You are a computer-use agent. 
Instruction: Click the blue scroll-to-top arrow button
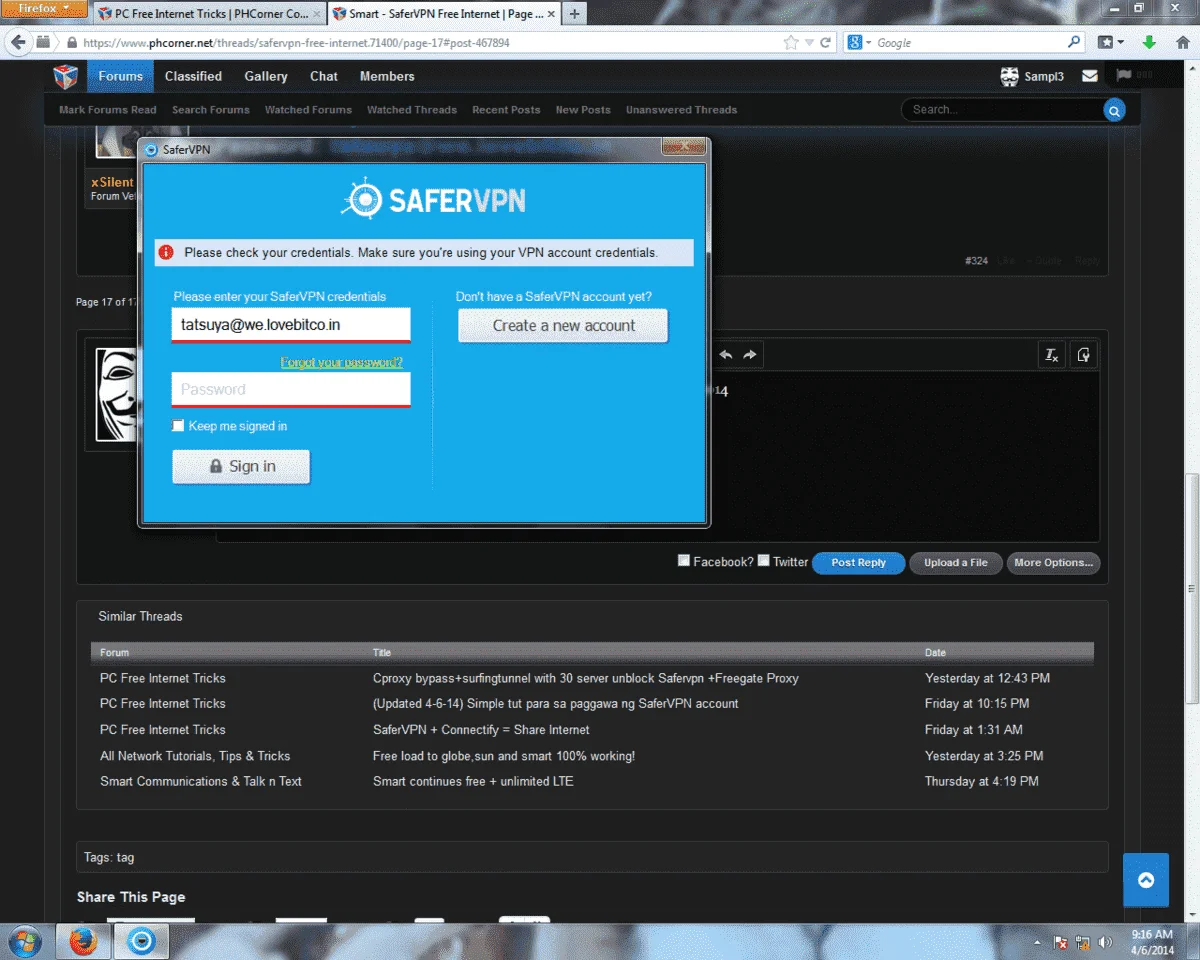tap(1146, 880)
